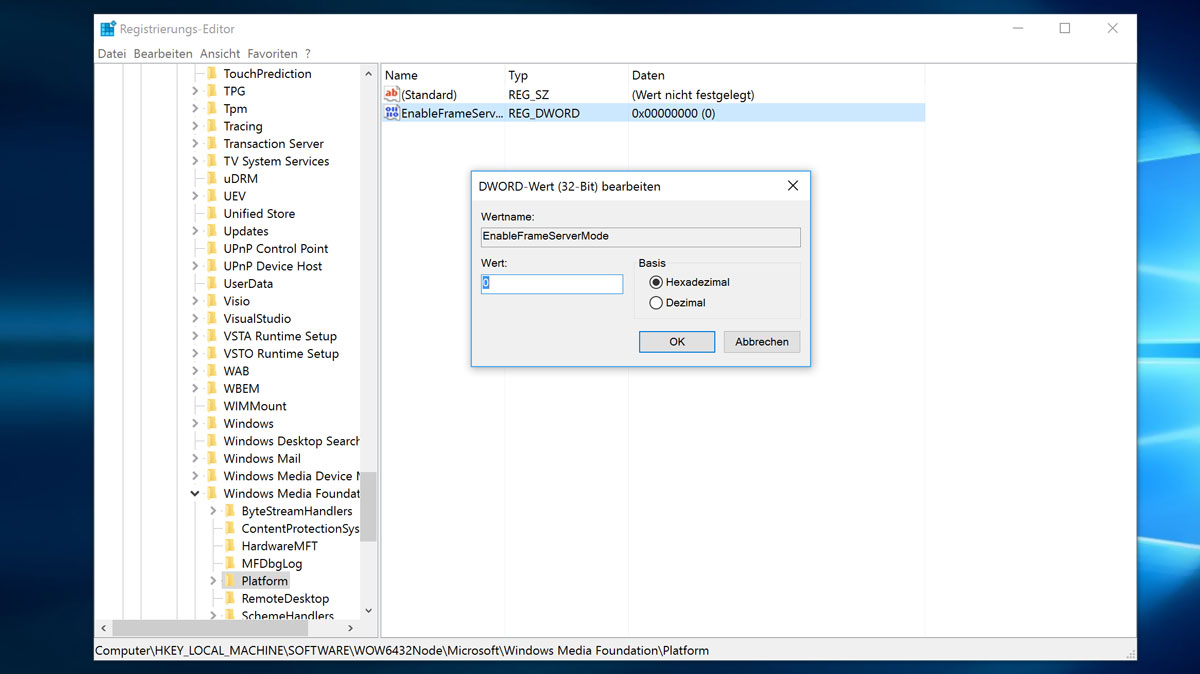The width and height of the screenshot is (1200, 674).
Task: Collapse the Windows Media Foundation key
Action: tap(195, 494)
